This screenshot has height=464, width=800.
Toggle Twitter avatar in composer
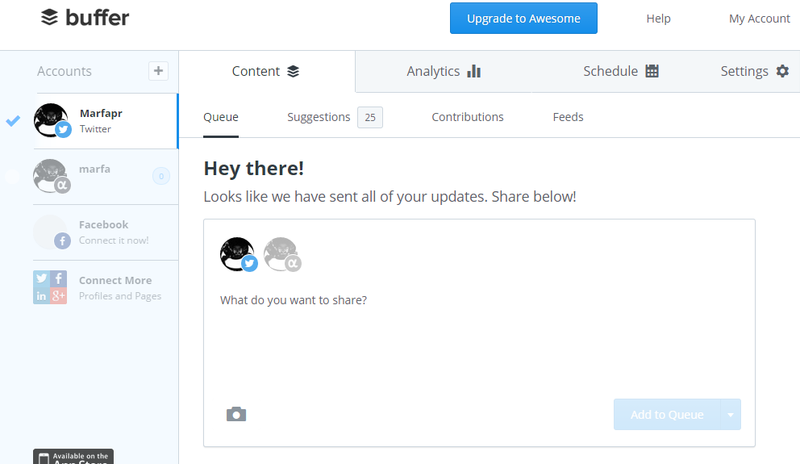coord(238,254)
